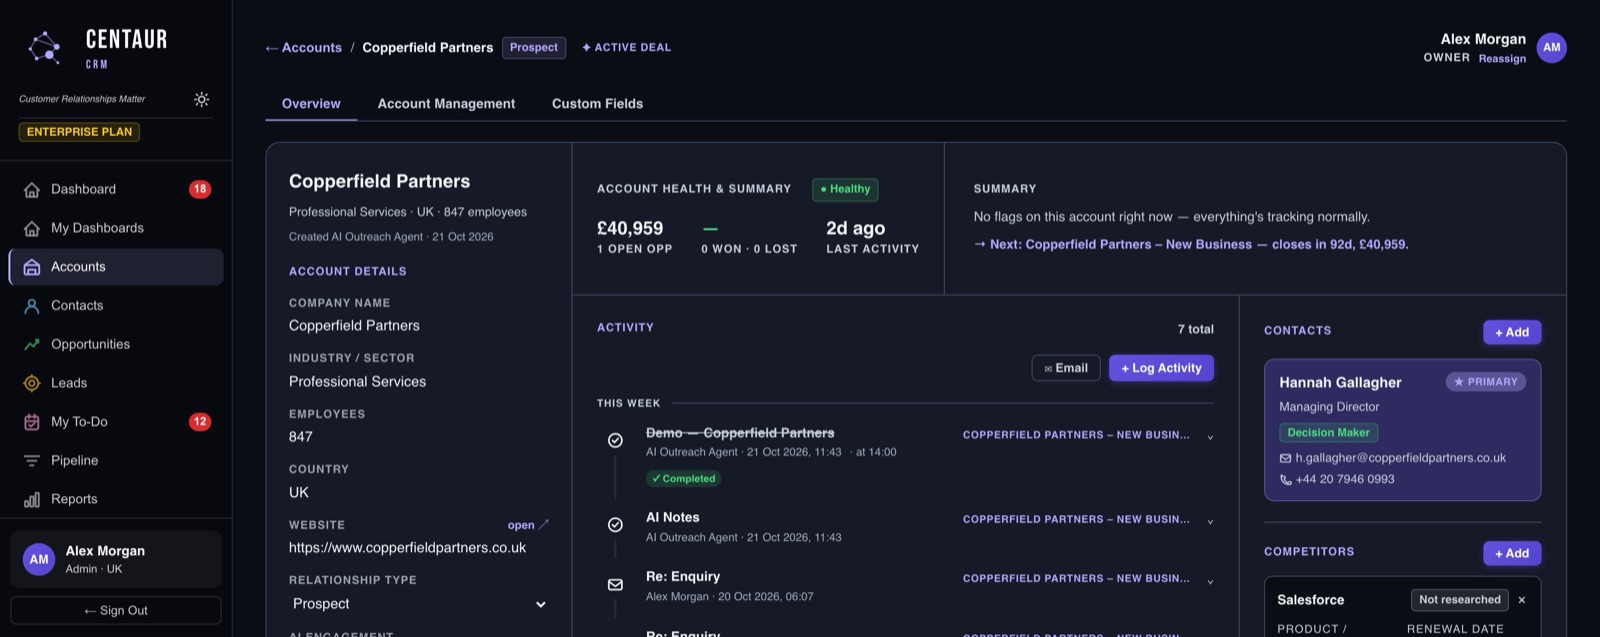Click the Contacts person icon

32,306
